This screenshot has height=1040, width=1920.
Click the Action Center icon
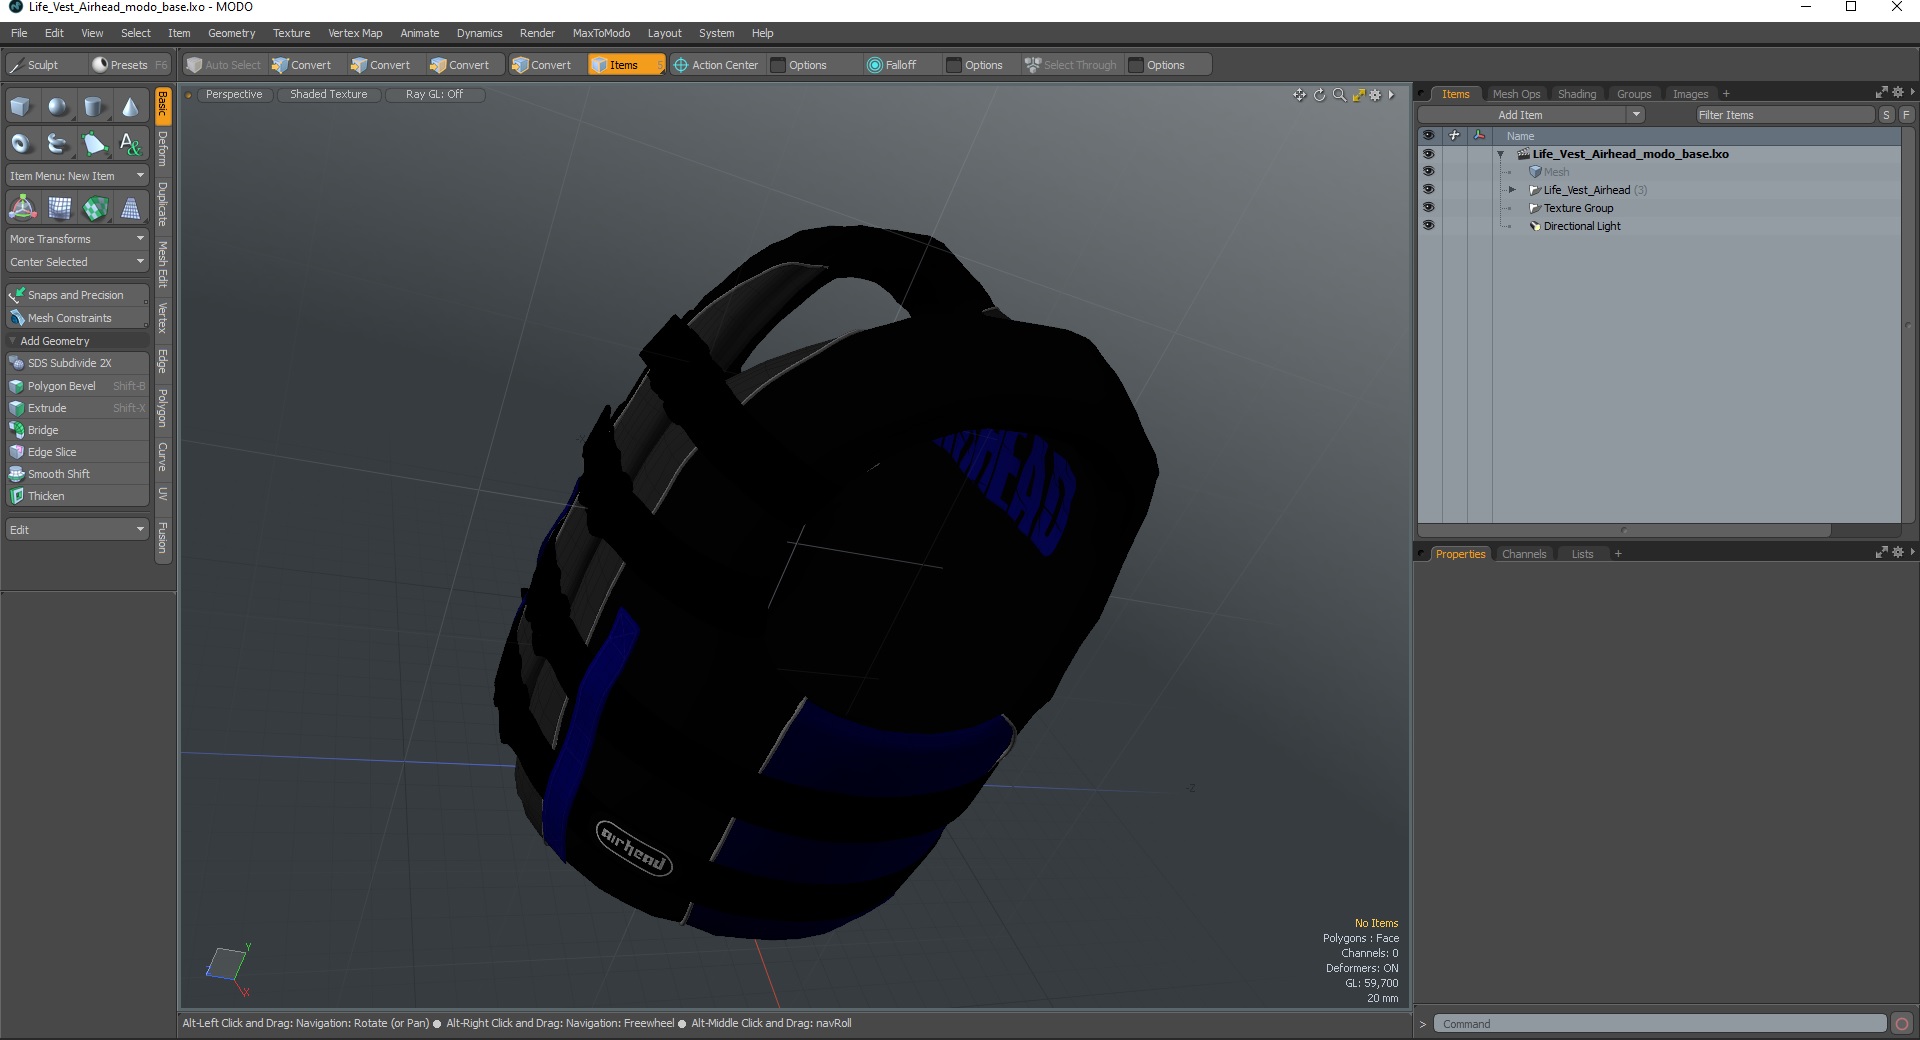coord(681,65)
